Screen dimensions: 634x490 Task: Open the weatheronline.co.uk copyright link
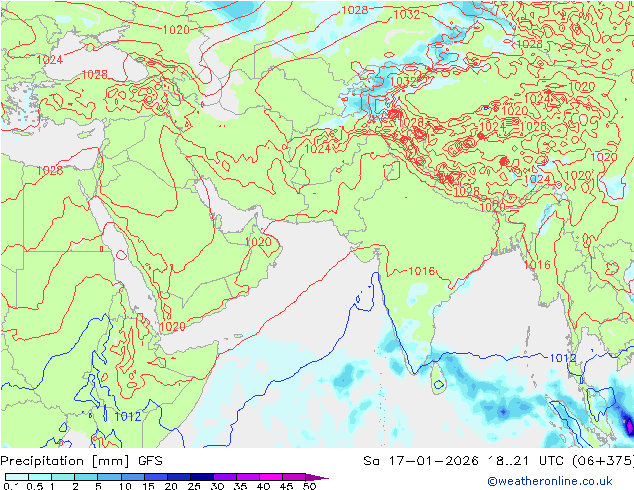pyautogui.click(x=550, y=481)
